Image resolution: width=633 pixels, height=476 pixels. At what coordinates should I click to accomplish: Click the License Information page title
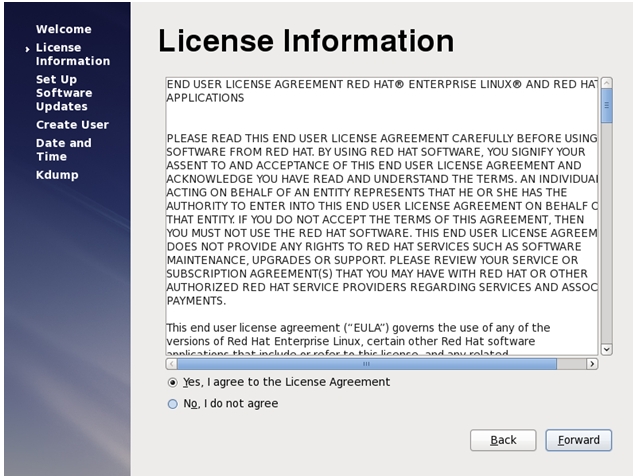(306, 41)
